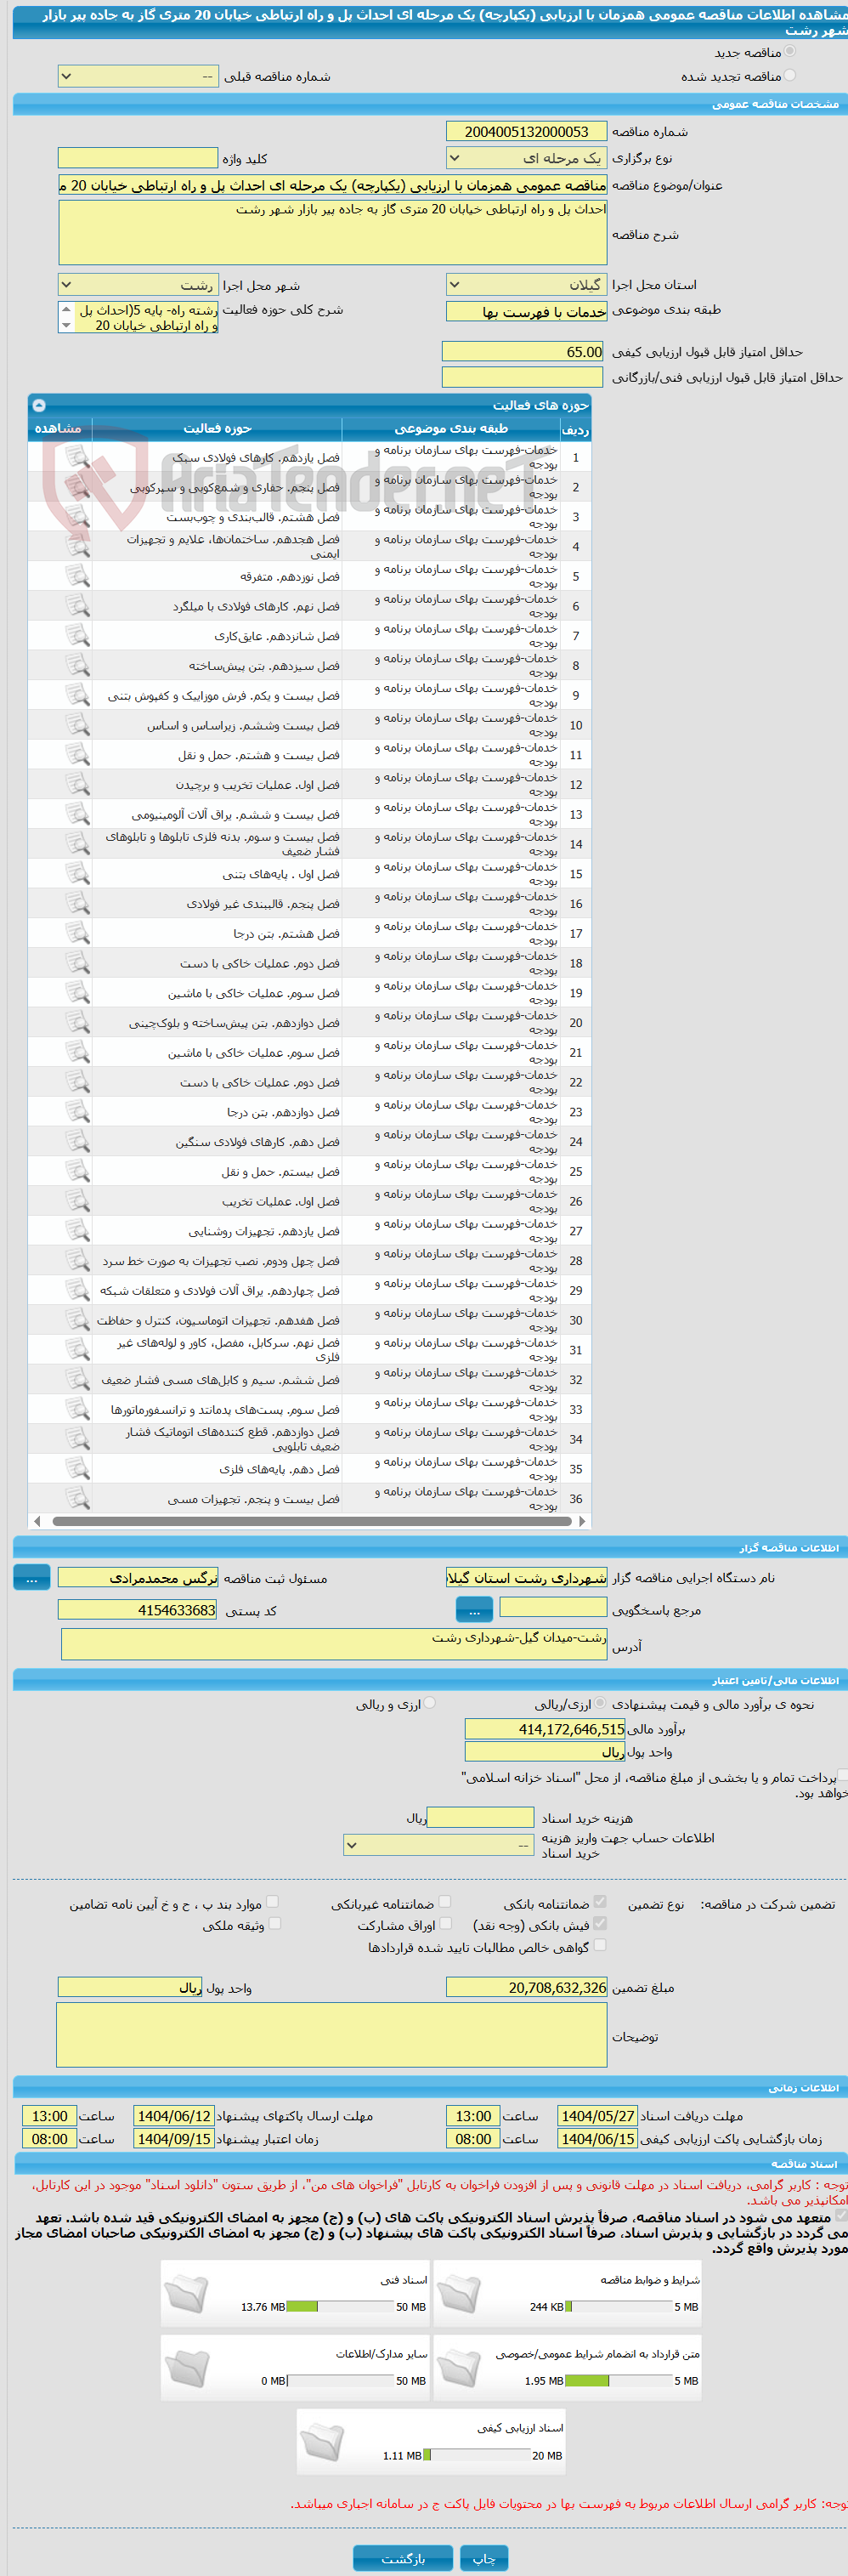Image resolution: width=848 pixels, height=2576 pixels.
Task: Collapse the حوزه های فعالیت panel
Action: coord(39,405)
